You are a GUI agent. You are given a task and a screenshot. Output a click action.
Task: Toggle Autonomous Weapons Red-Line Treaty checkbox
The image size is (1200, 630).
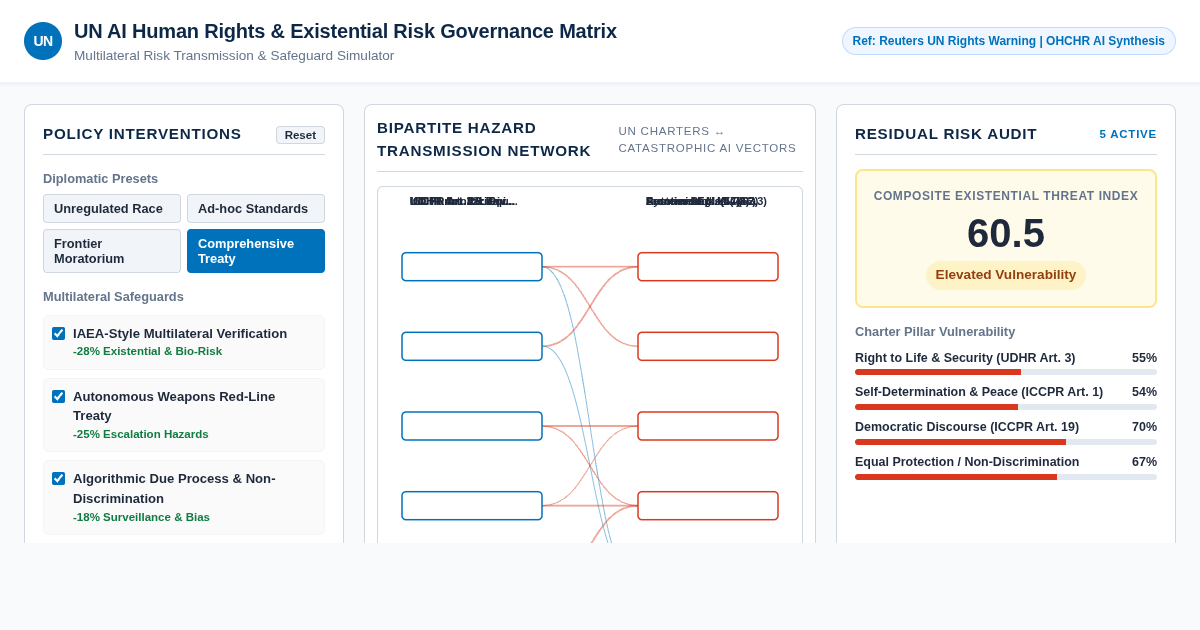58,396
